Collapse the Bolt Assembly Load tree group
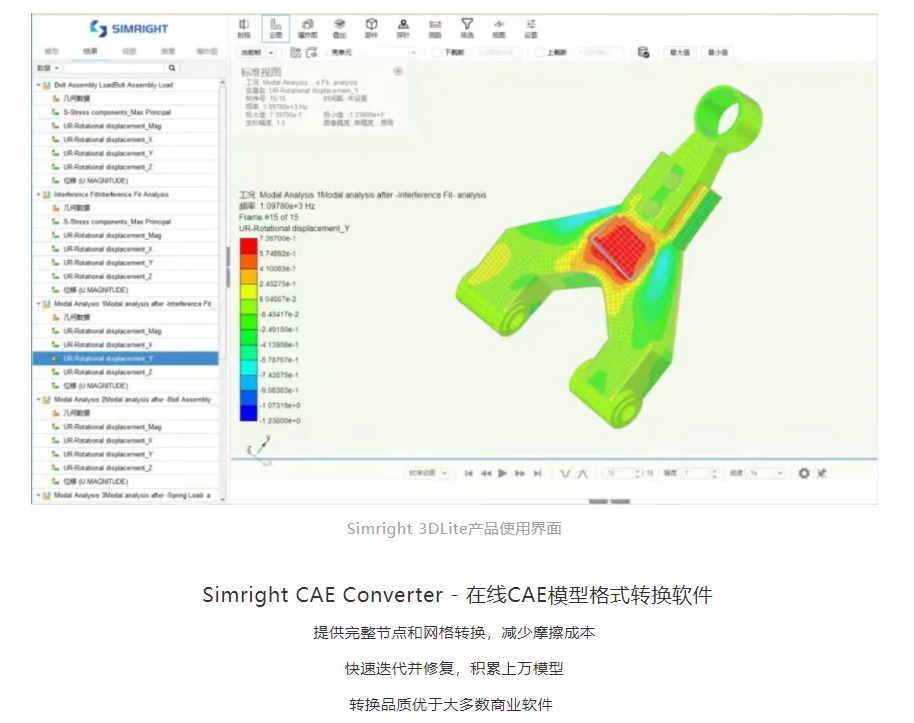 (x=38, y=85)
